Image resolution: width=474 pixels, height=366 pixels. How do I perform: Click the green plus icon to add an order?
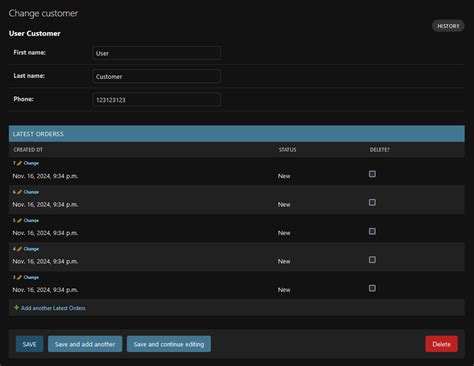click(x=16, y=308)
